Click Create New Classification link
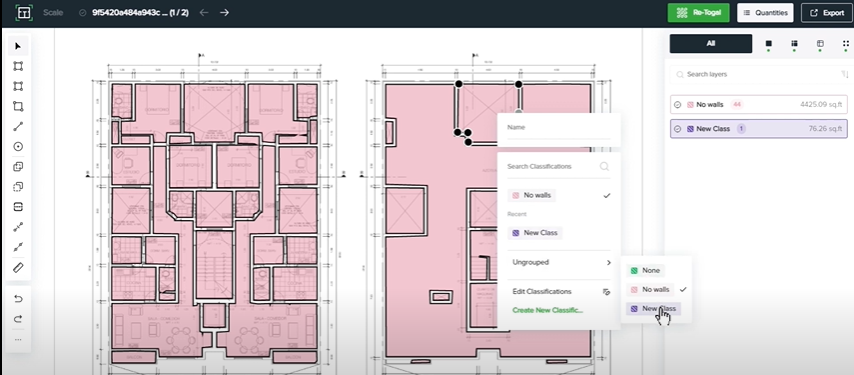The image size is (854, 375). (x=547, y=310)
